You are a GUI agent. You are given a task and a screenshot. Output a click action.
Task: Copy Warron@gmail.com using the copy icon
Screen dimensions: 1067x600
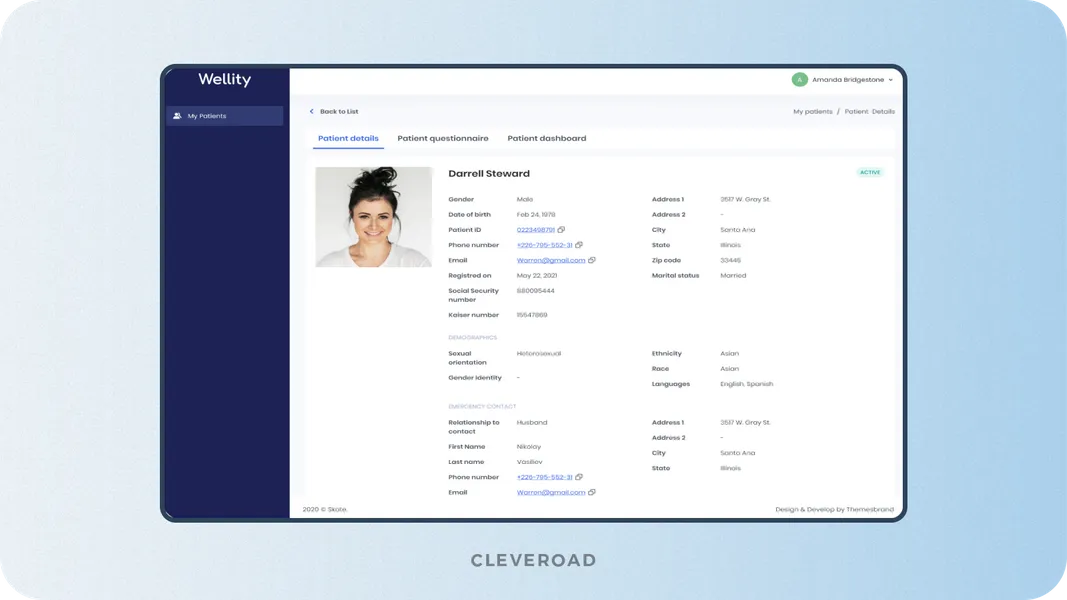click(x=591, y=260)
